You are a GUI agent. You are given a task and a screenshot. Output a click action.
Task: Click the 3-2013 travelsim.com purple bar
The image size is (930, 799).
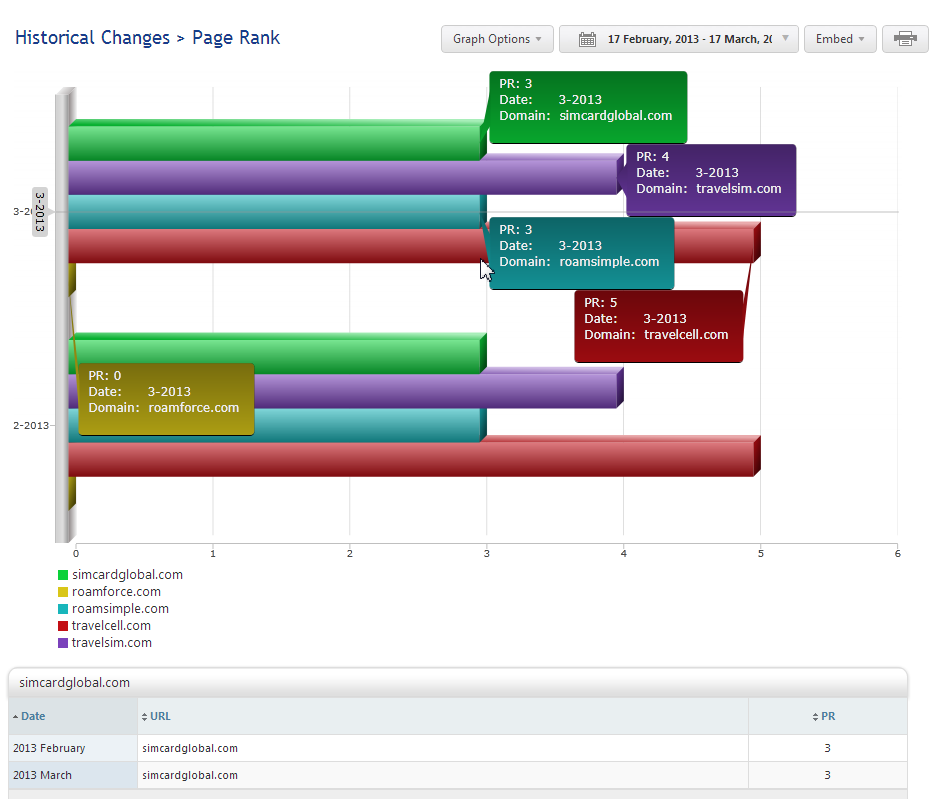click(340, 178)
